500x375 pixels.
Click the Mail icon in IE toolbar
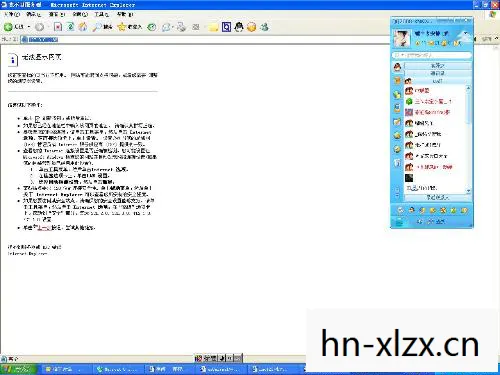tap(166, 27)
